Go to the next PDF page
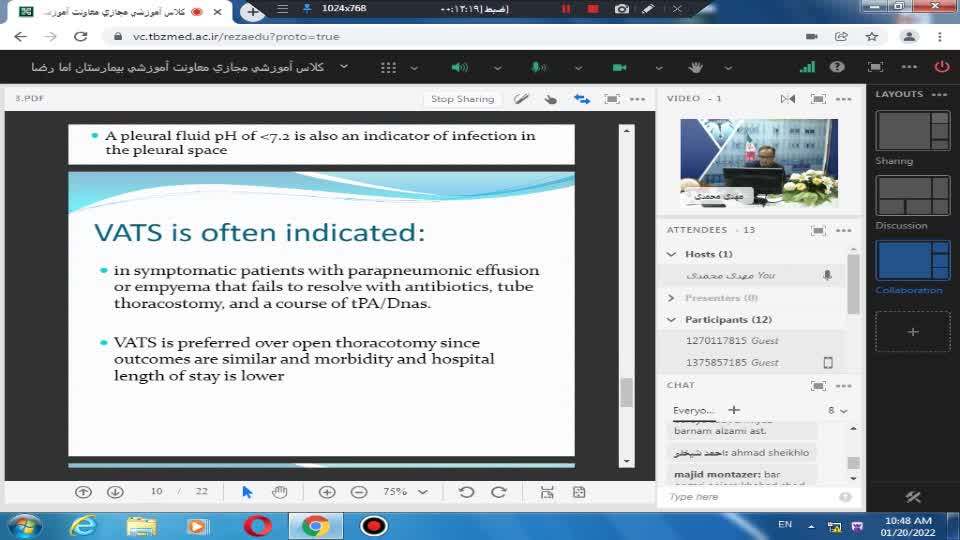Screen dimensions: 960x540 coord(115,492)
